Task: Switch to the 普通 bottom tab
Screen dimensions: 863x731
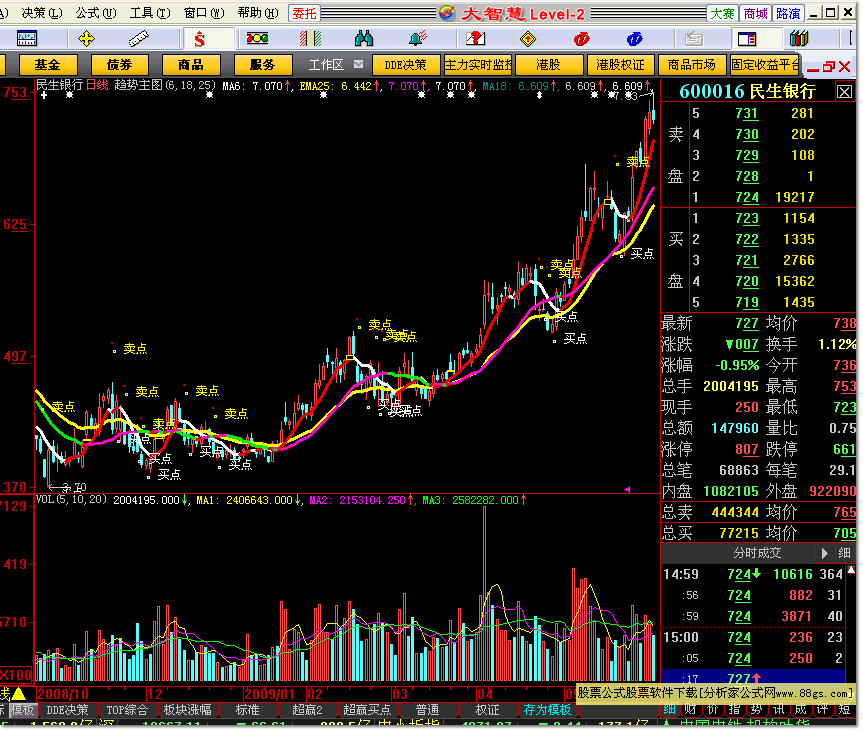Action: [428, 710]
